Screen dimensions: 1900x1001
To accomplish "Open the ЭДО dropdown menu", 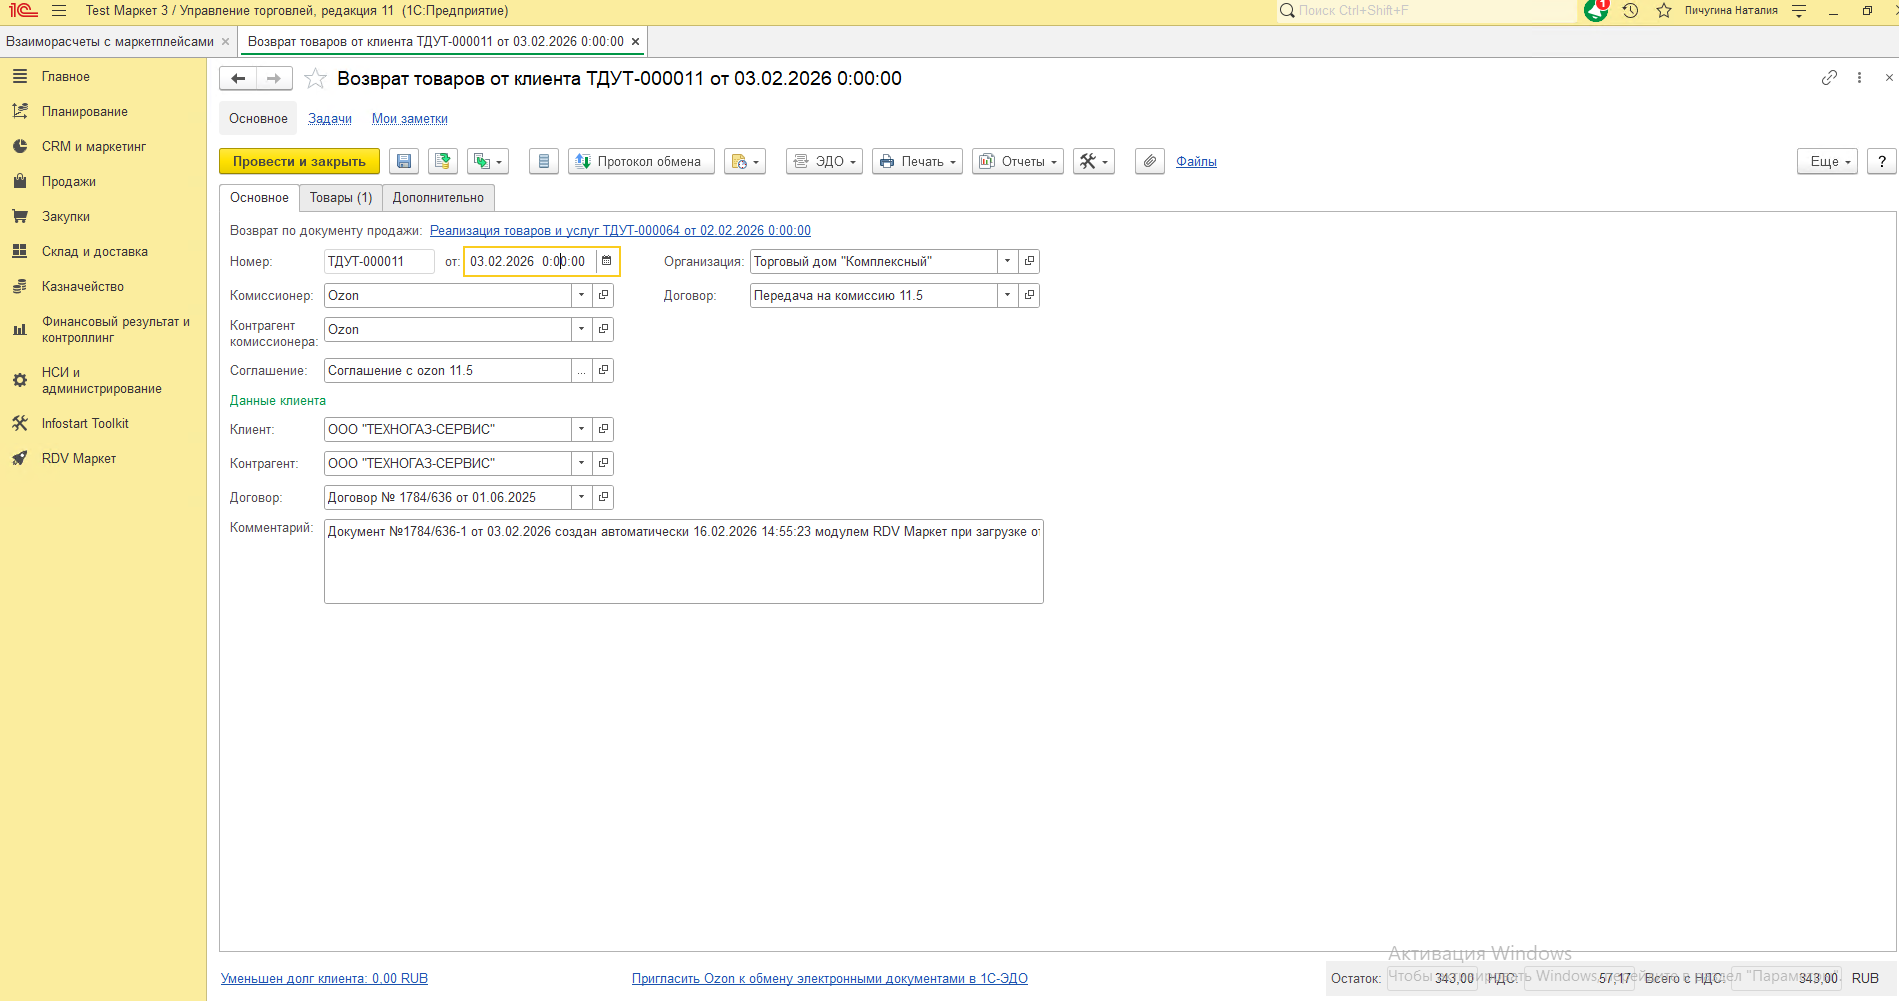I will [x=824, y=161].
